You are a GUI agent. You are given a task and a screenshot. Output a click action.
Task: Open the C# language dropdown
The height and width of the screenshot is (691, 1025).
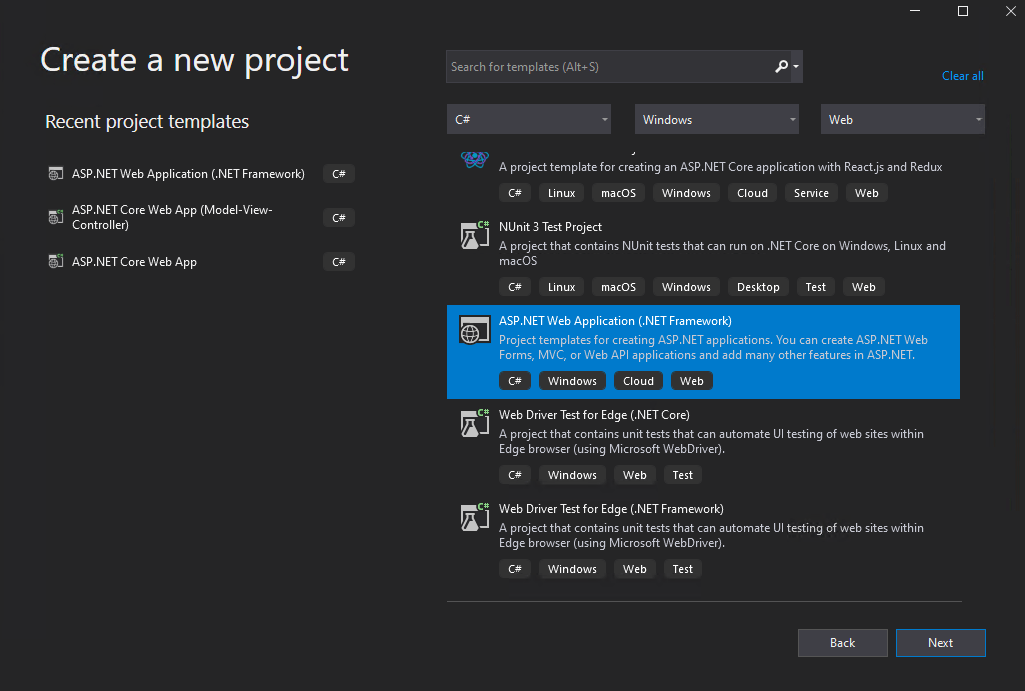pos(528,119)
